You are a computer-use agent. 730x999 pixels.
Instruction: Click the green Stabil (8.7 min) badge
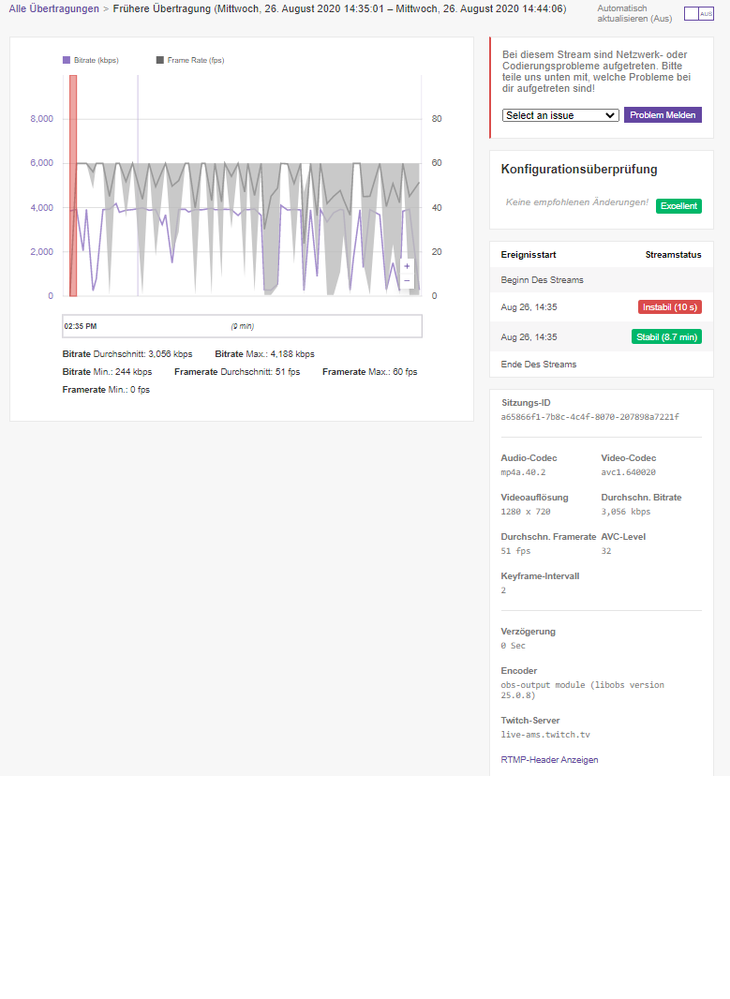[666, 337]
